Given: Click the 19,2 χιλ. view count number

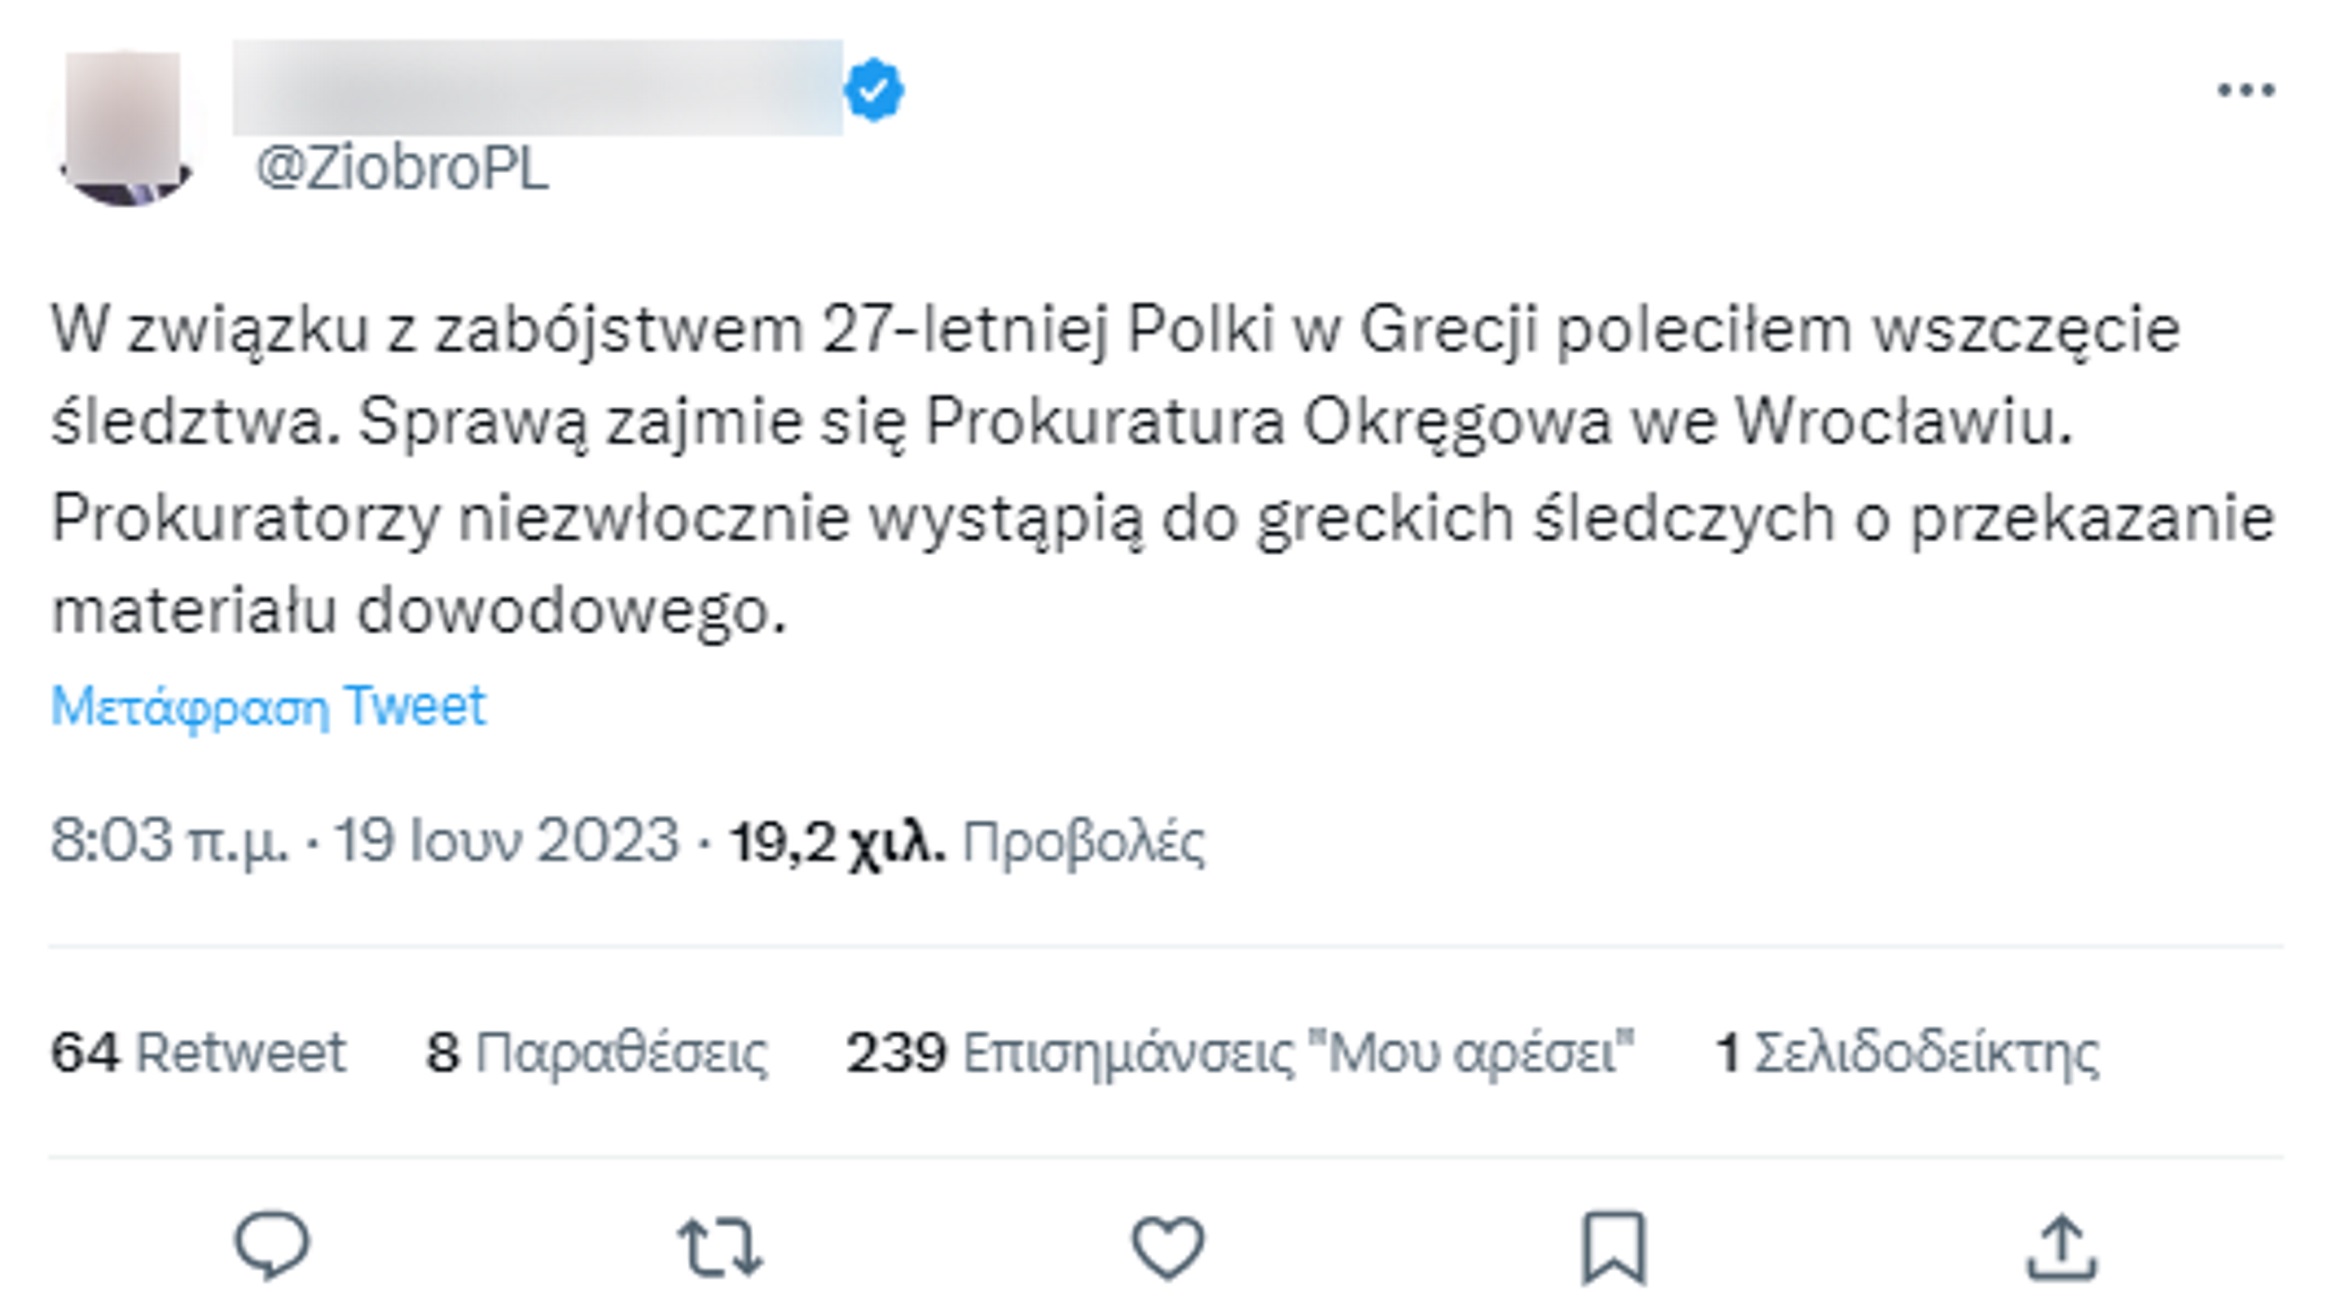Looking at the screenshot, I should (837, 841).
